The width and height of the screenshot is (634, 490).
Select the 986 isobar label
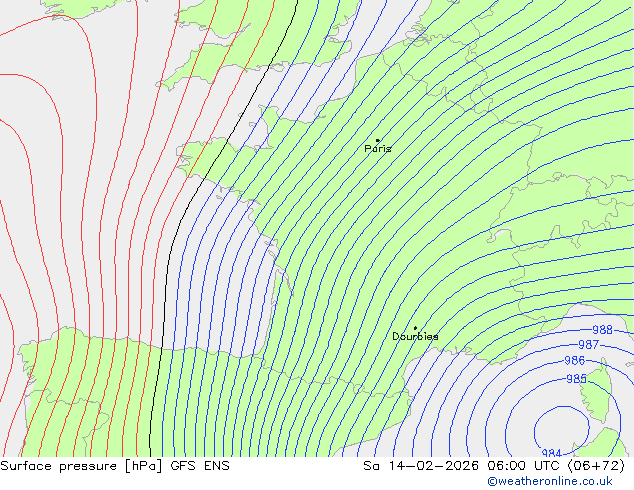575,360
